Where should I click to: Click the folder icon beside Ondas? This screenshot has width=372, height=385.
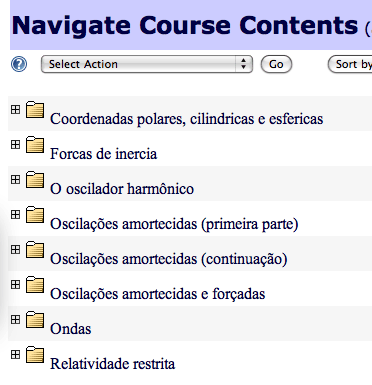35,320
